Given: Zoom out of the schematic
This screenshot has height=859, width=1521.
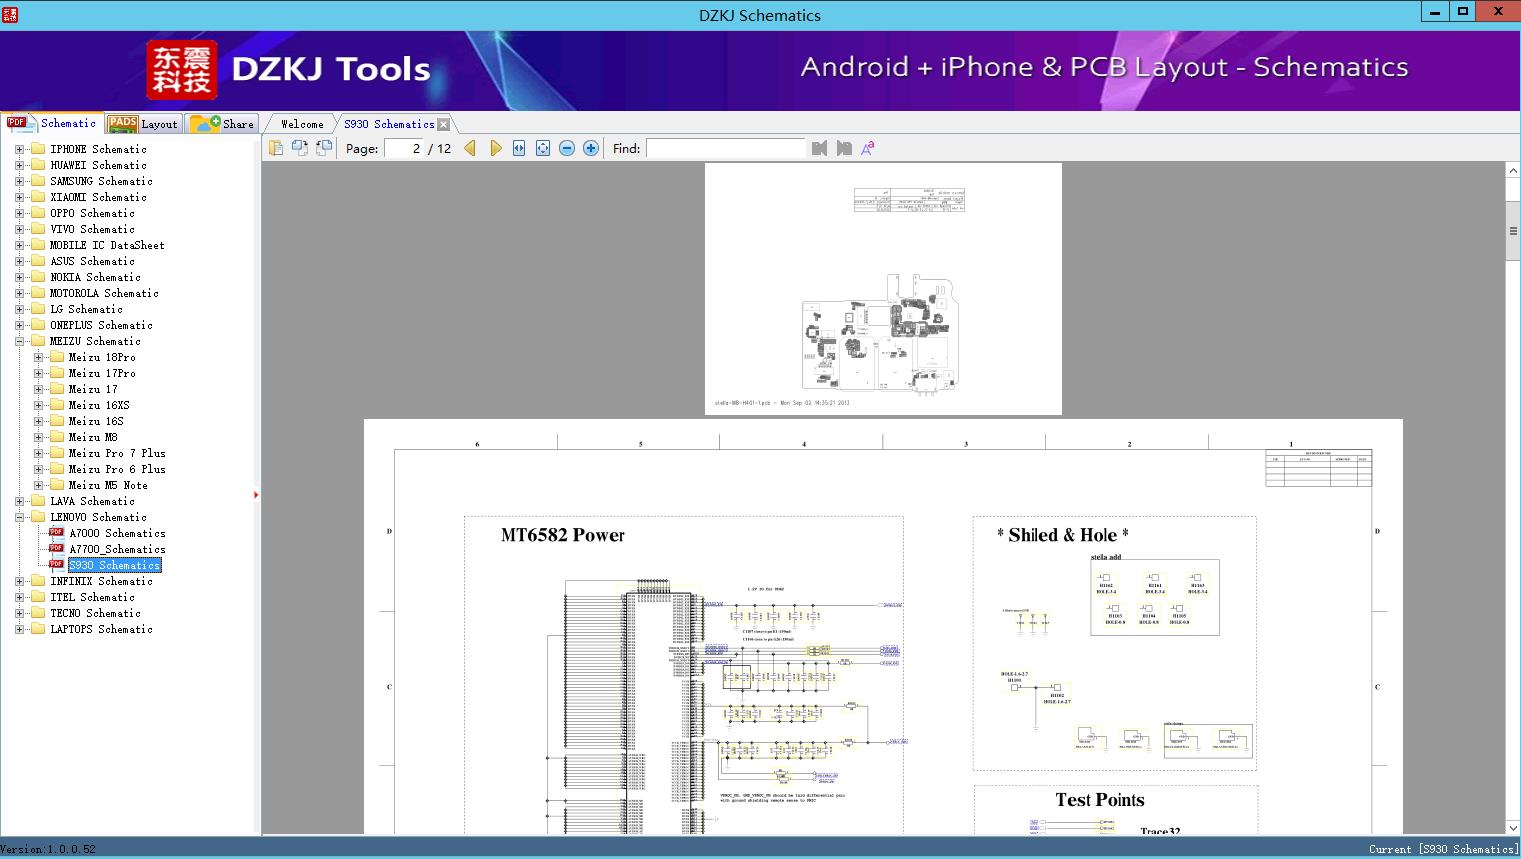Looking at the screenshot, I should (x=567, y=148).
